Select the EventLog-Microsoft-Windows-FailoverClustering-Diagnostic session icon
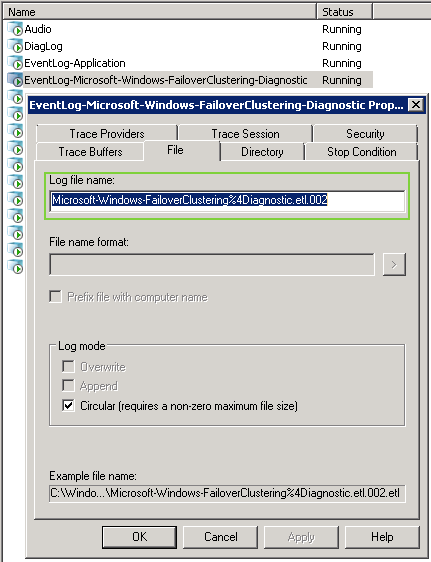 tap(15, 80)
